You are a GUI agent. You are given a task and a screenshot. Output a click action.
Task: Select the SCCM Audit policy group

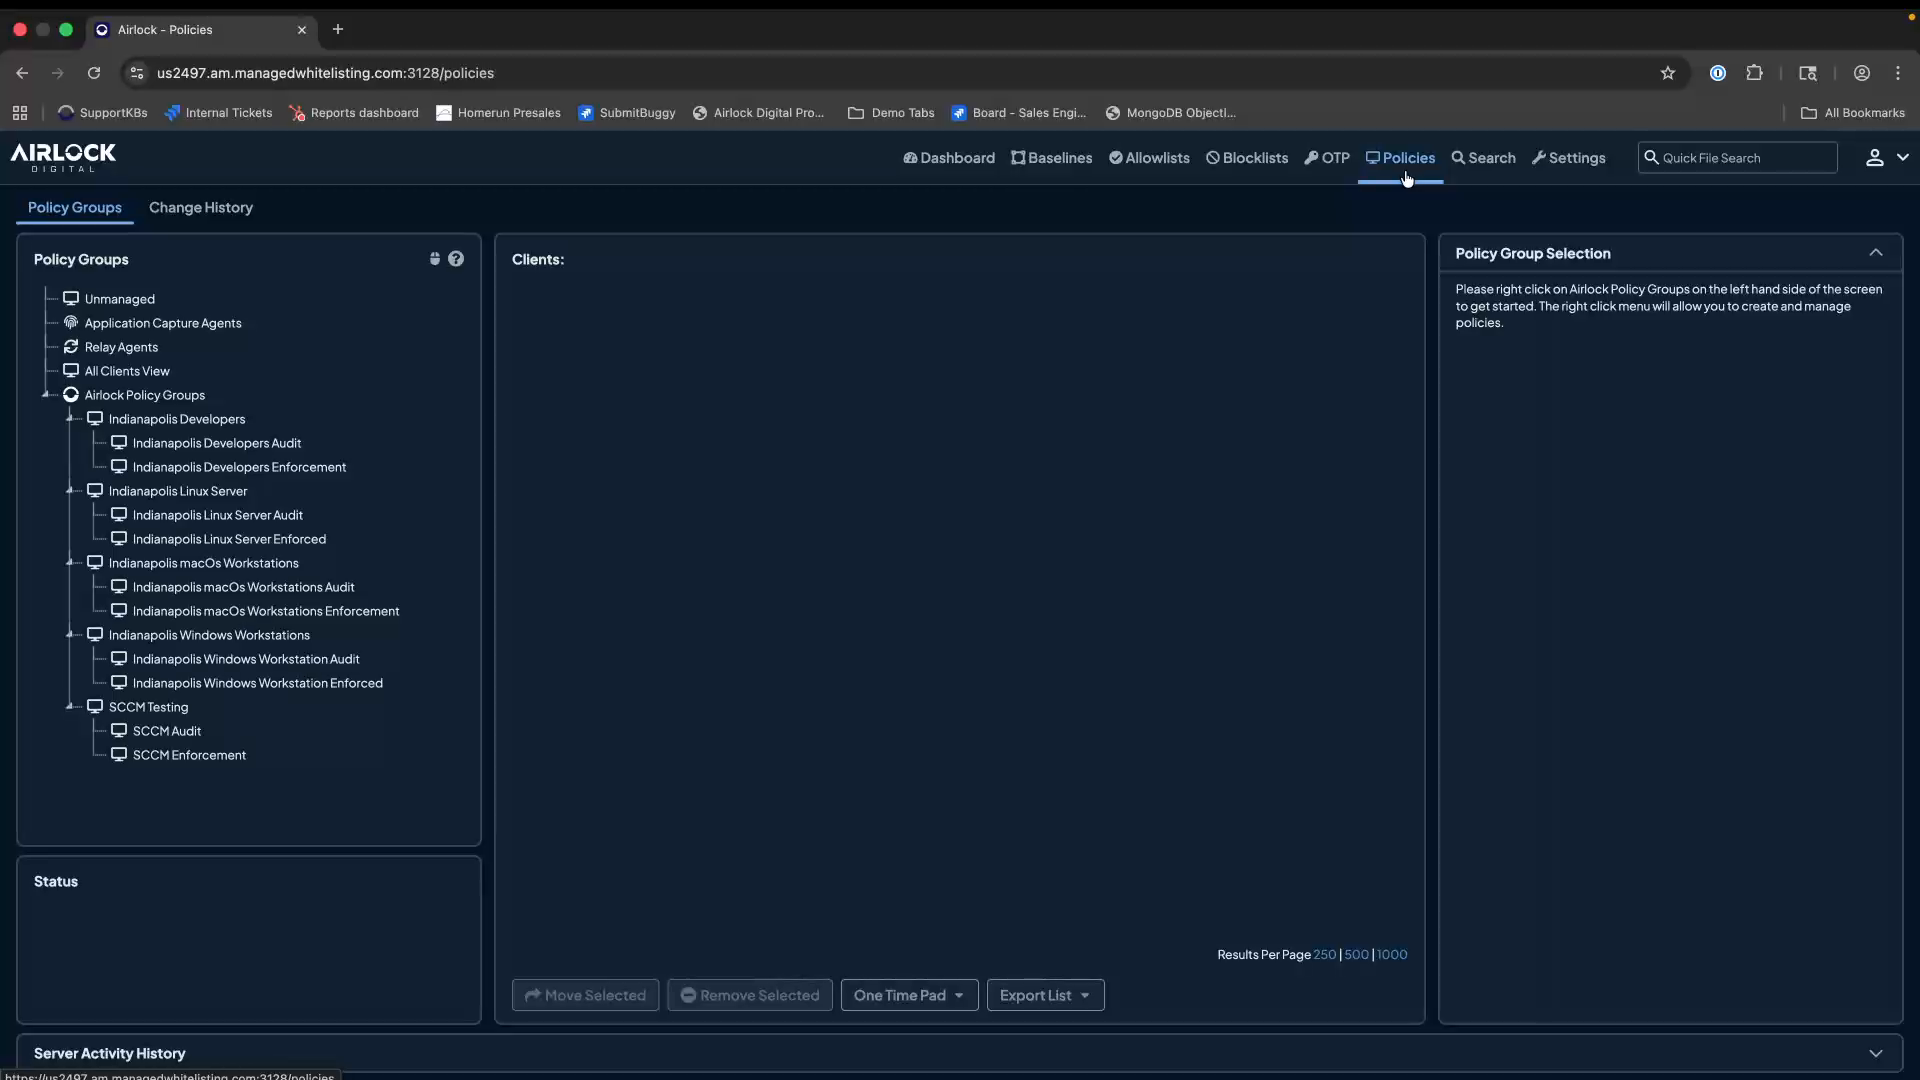[167, 730]
